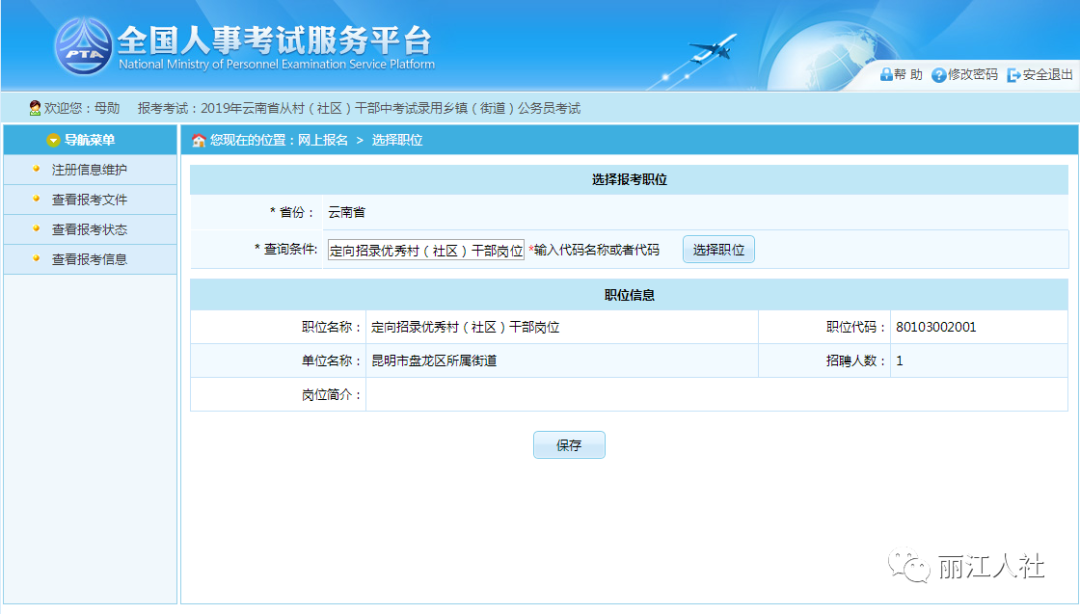The height and width of the screenshot is (614, 1080).
Task: Click the user avatar icon beside 欢迎您
Action: point(34,108)
